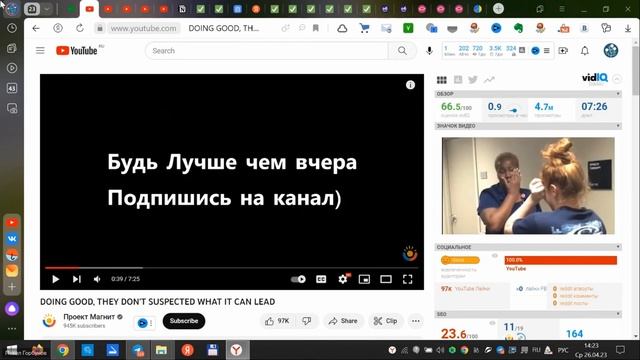Share this video
This screenshot has height=360, width=640.
click(x=343, y=321)
